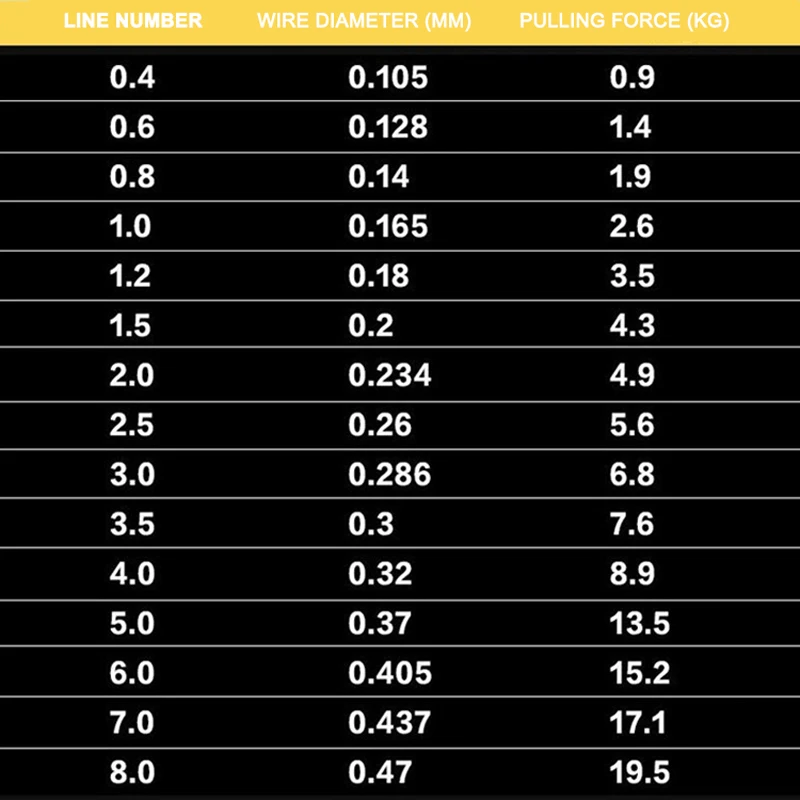
Task: Select wire diameter 0.286 value
Action: pyautogui.click(x=390, y=474)
